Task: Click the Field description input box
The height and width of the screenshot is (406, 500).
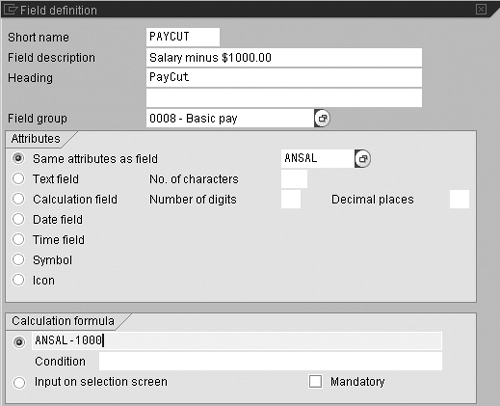Action: (x=284, y=57)
